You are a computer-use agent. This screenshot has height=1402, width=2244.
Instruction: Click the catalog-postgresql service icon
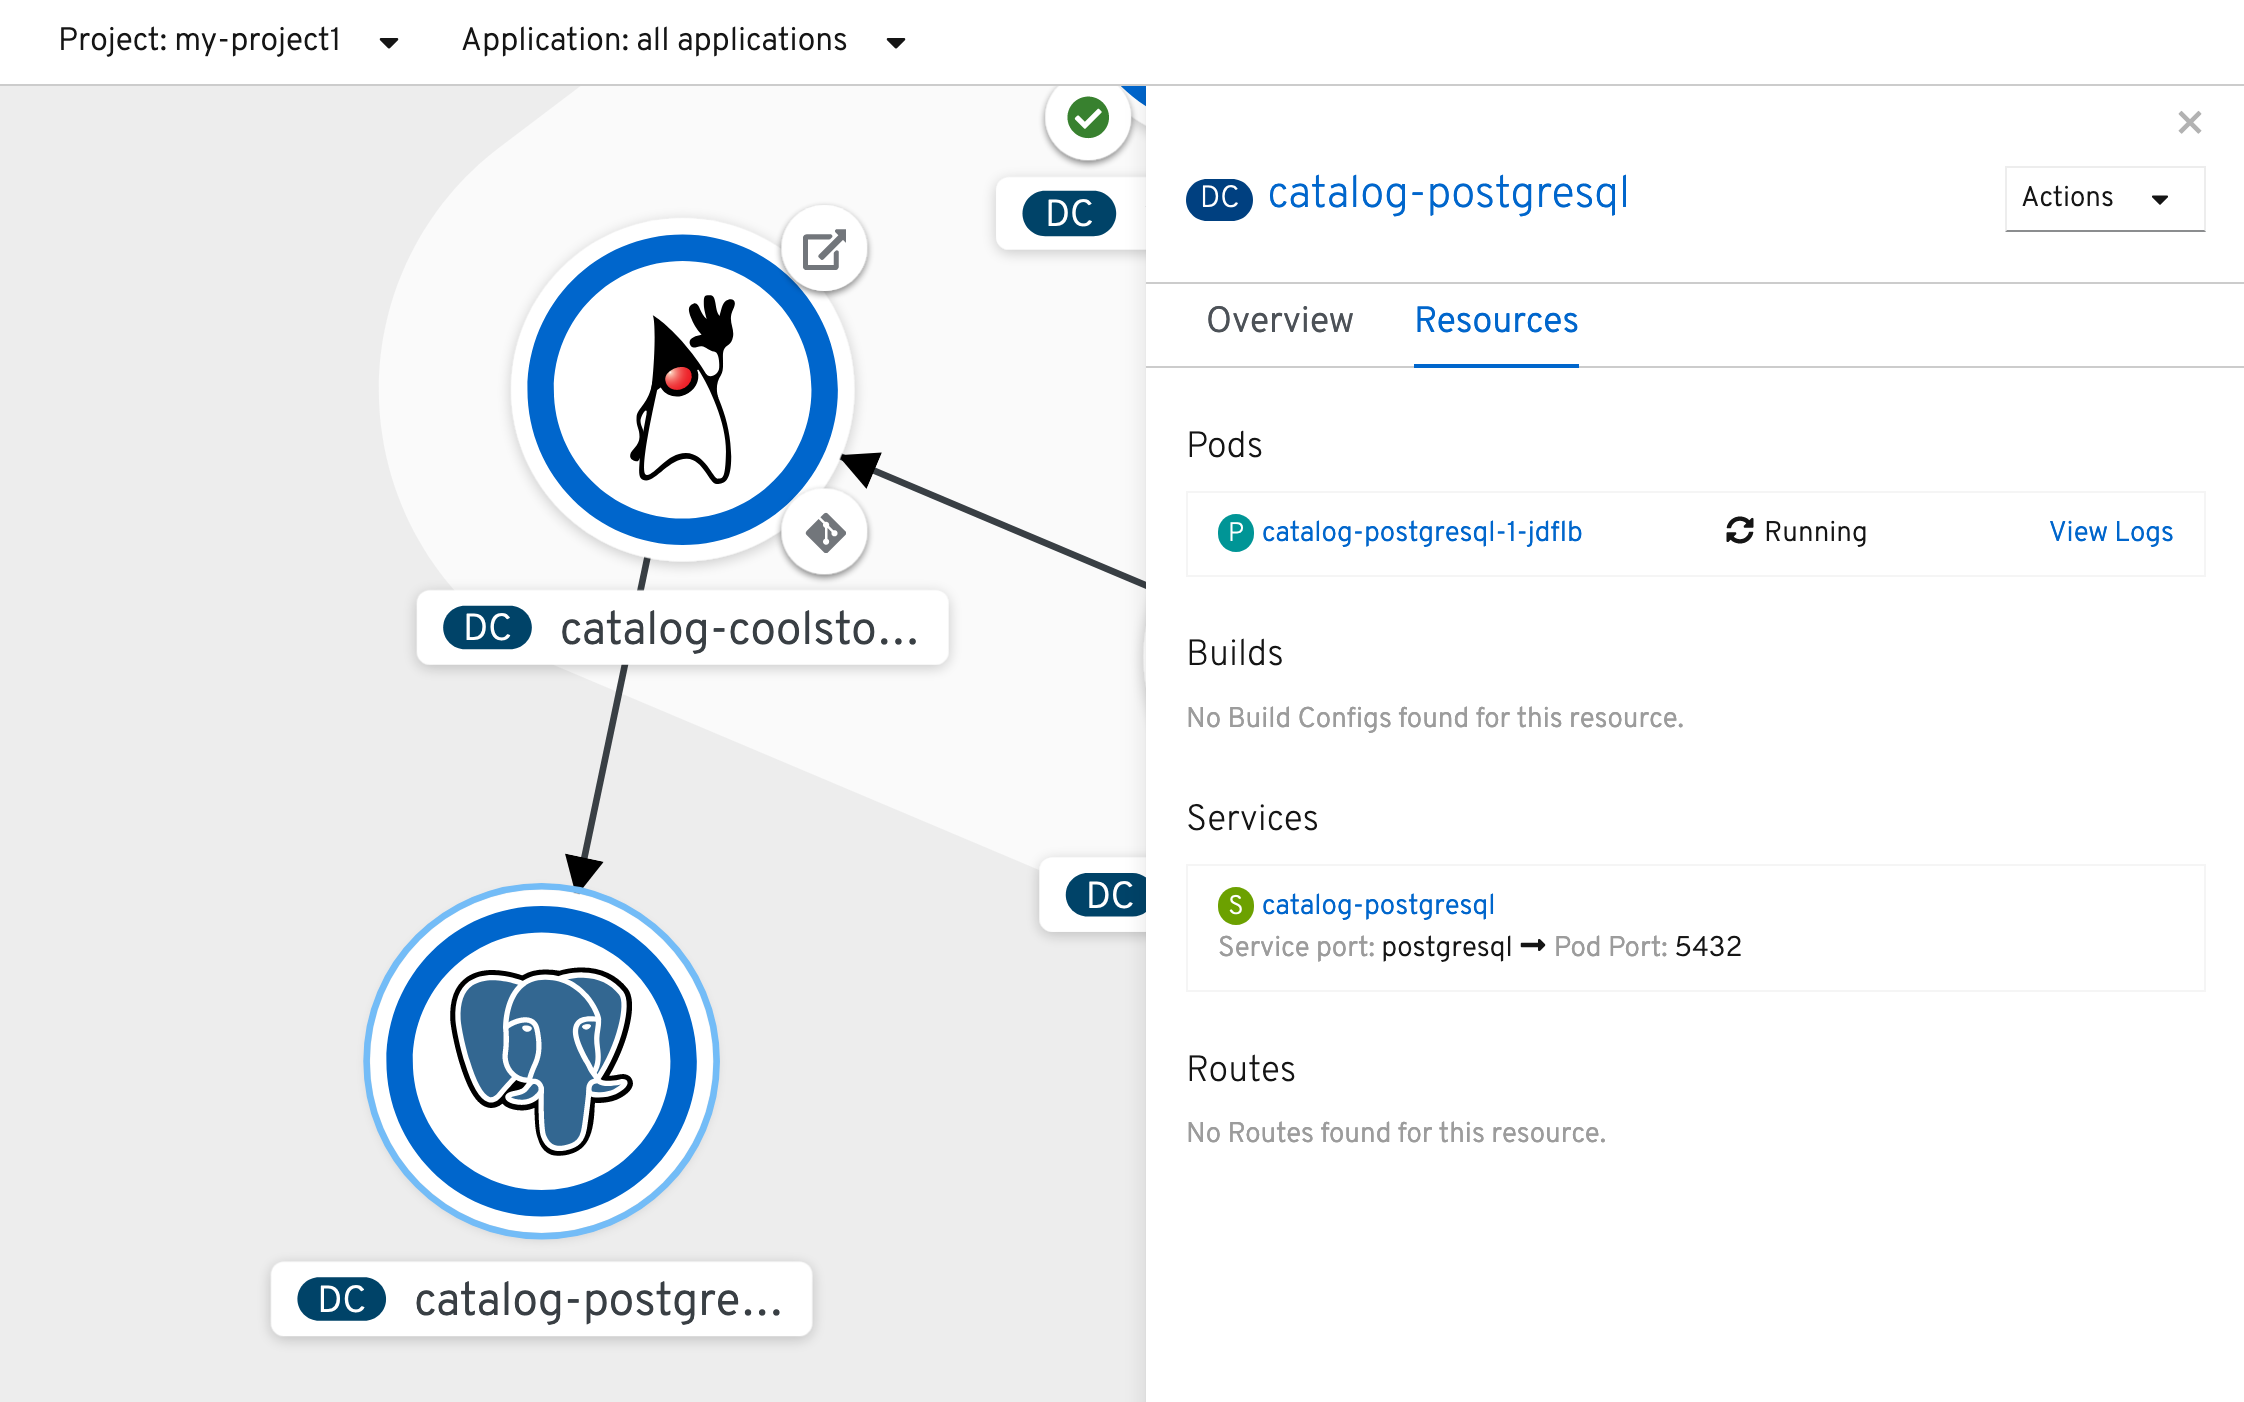pos(1235,903)
